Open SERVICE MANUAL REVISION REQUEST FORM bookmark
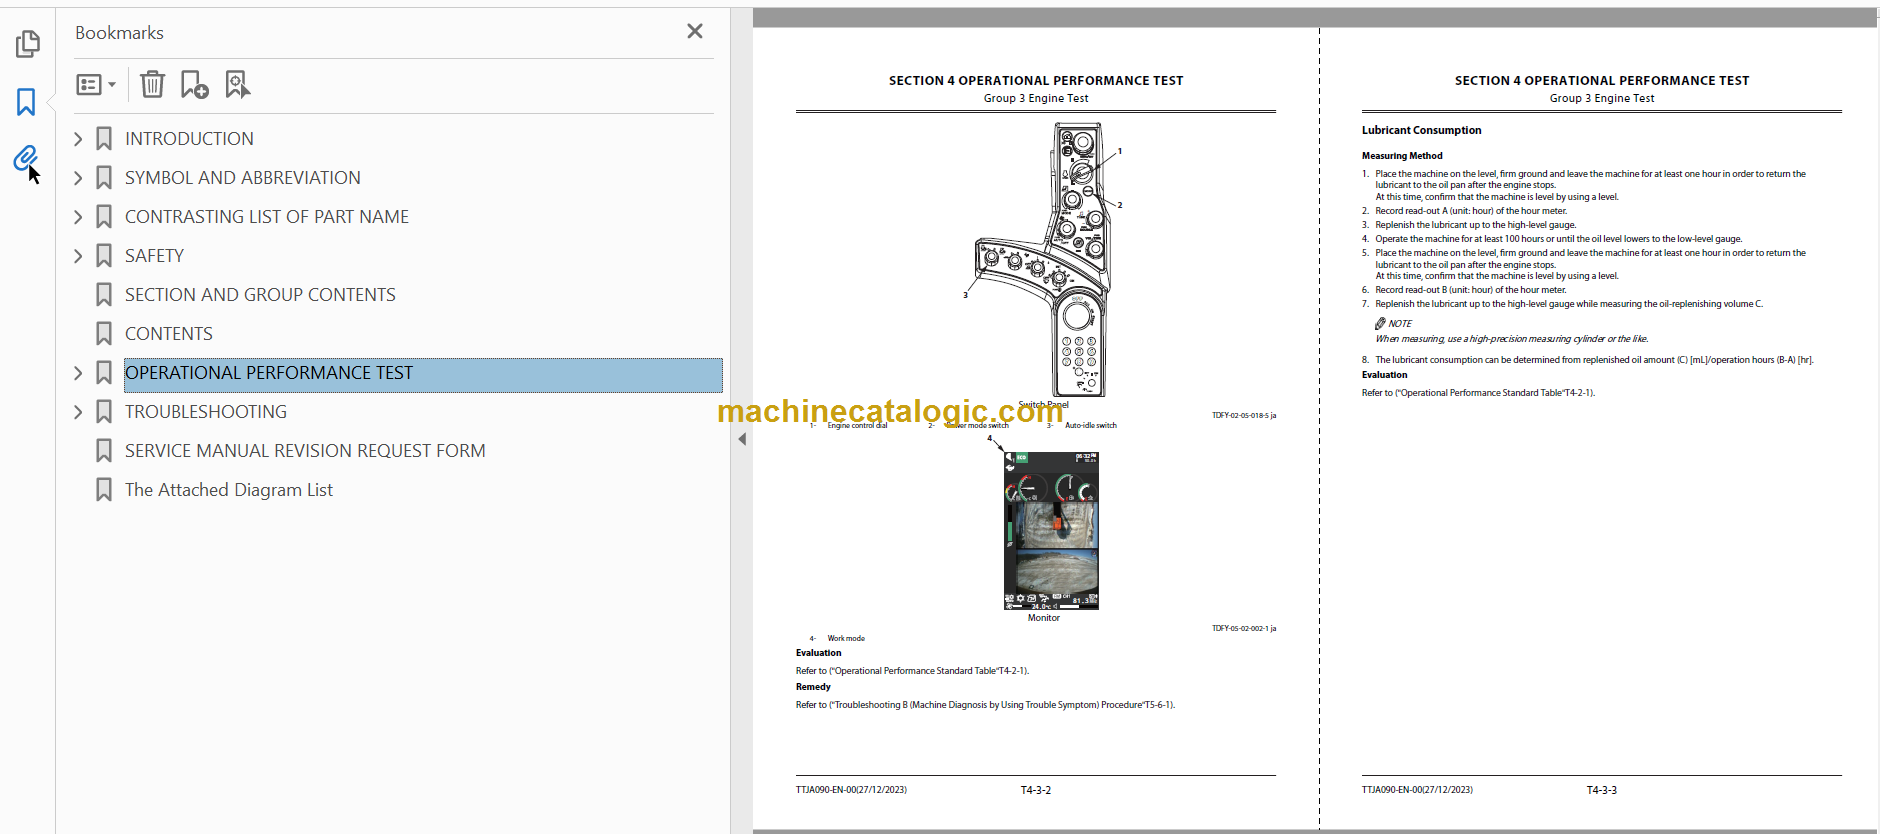Screen dimensions: 1880x834 click(305, 451)
